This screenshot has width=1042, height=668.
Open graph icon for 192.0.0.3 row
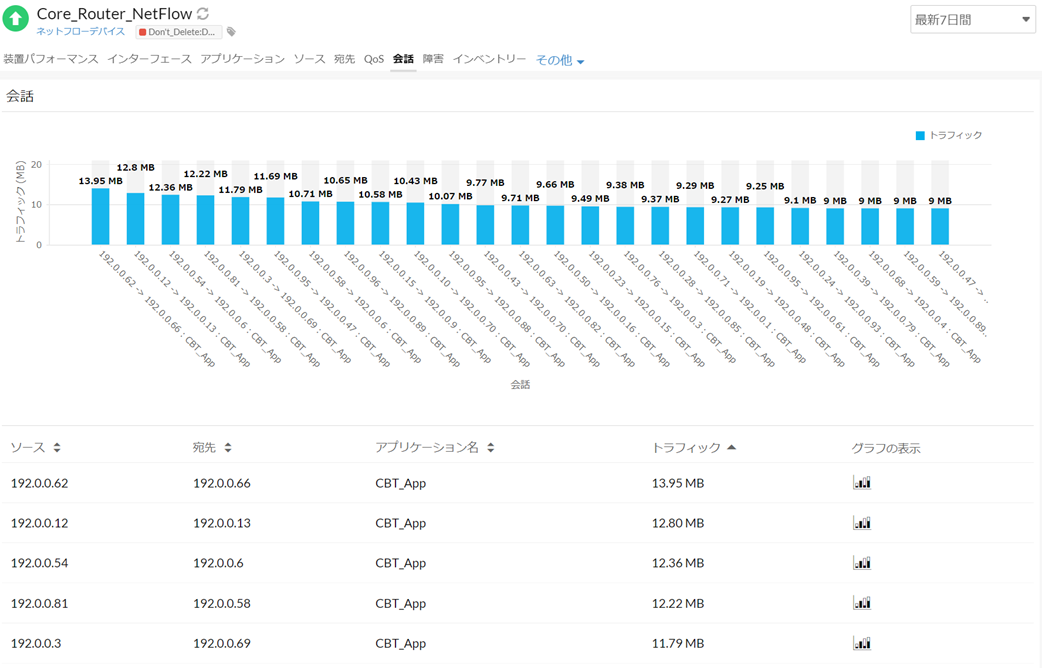tap(861, 643)
